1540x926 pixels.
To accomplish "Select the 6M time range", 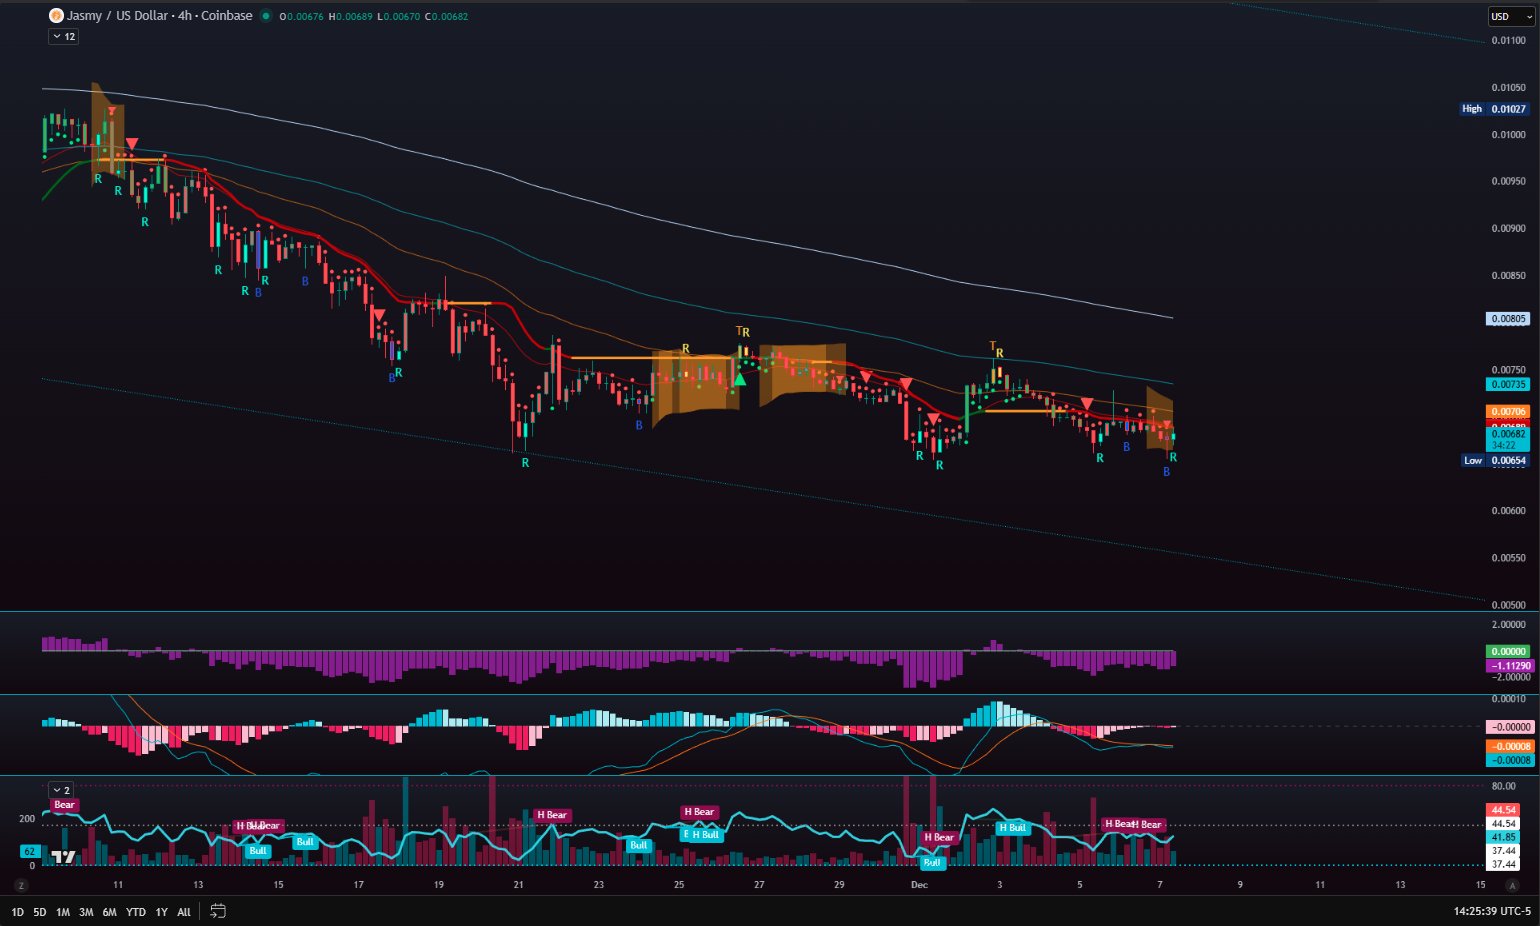I will (x=109, y=912).
